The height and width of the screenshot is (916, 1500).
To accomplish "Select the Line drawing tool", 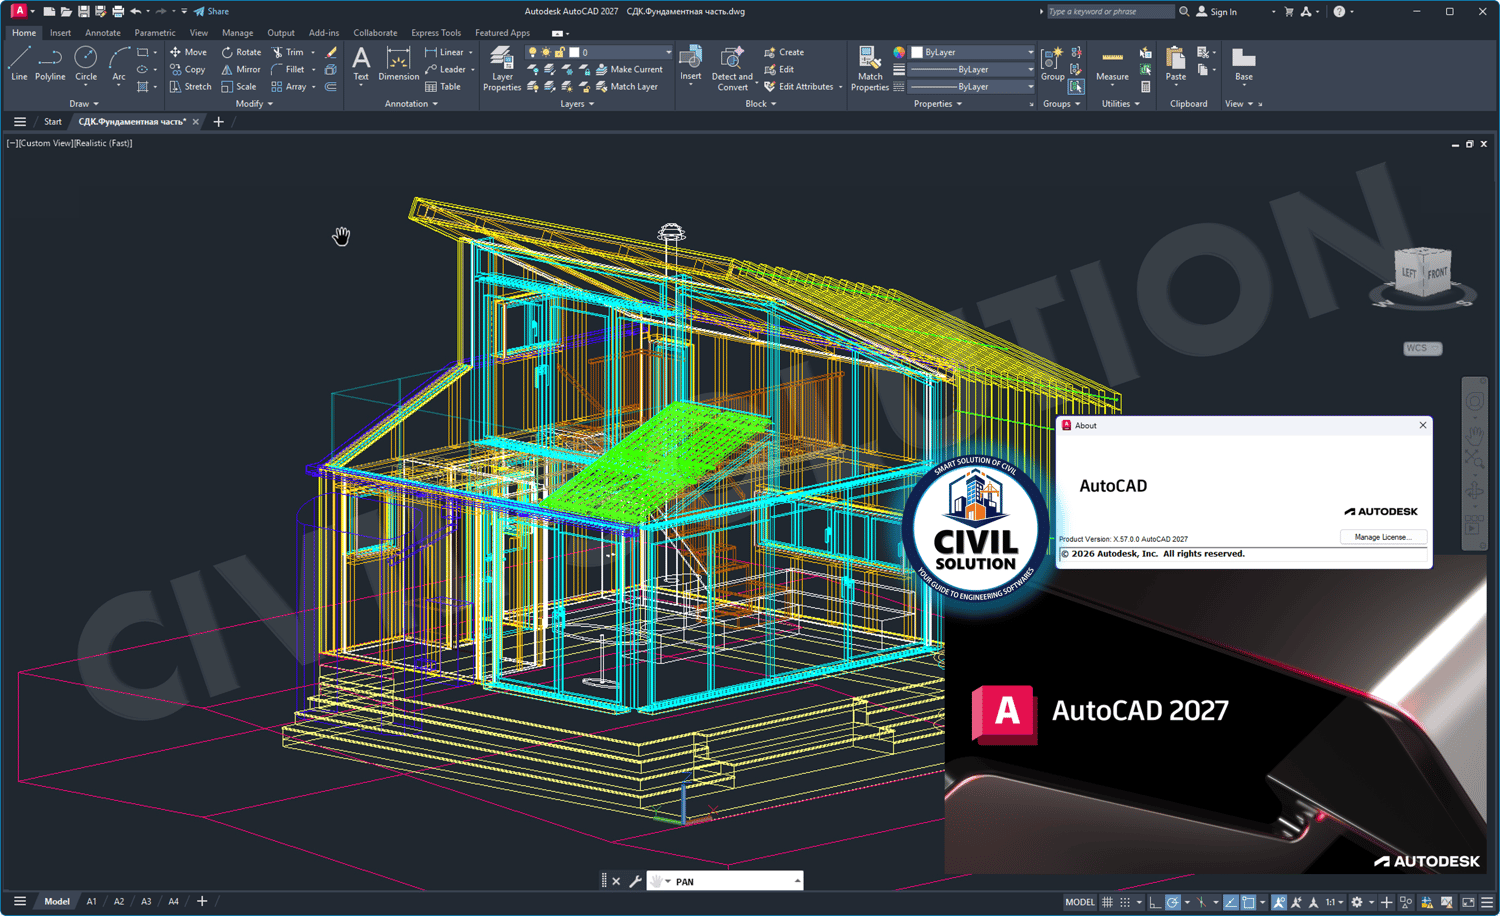I will (x=19, y=63).
